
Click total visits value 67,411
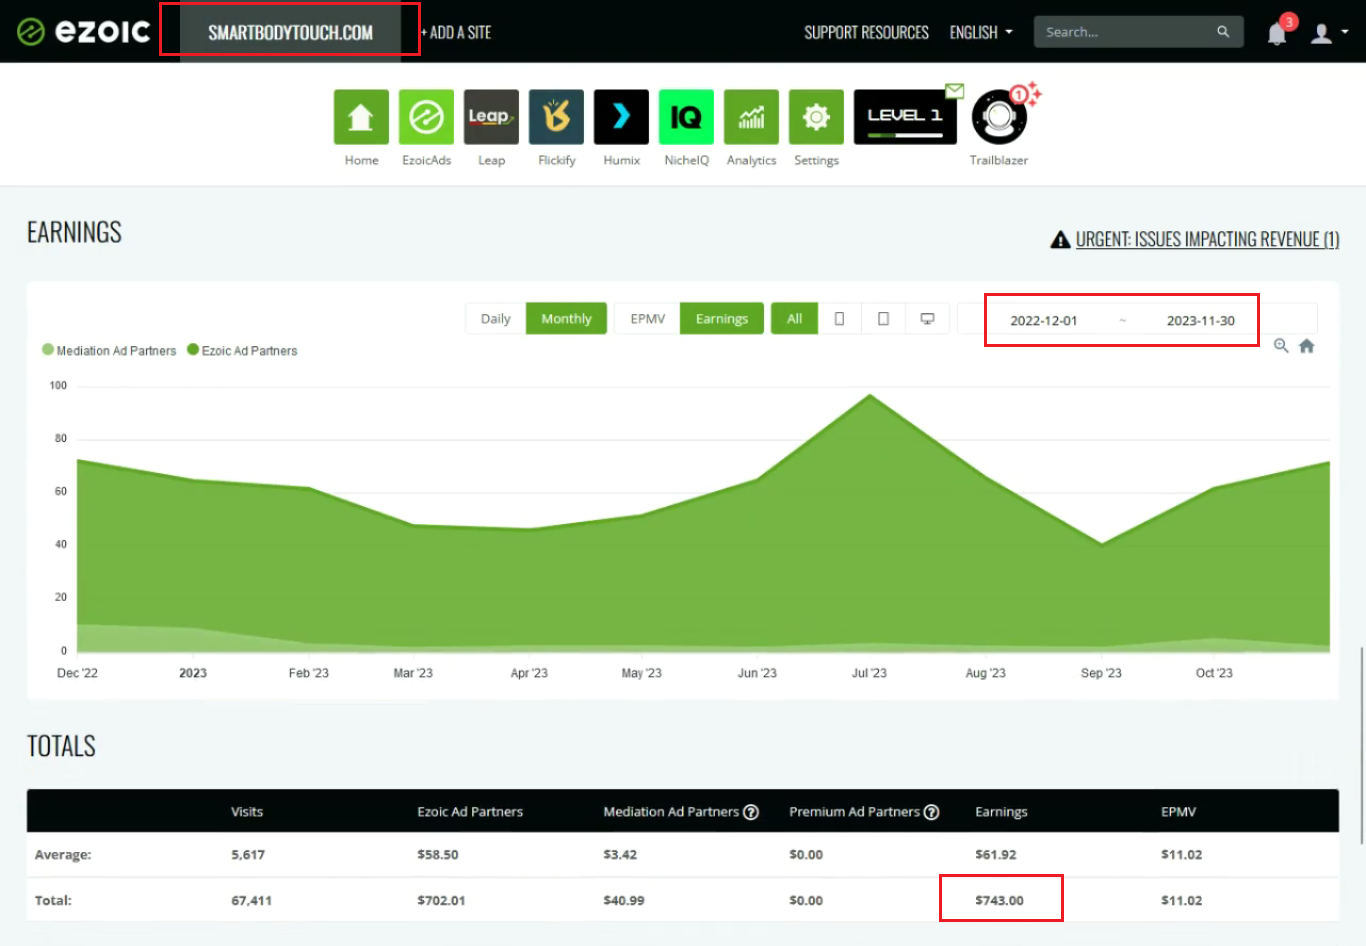coord(251,901)
